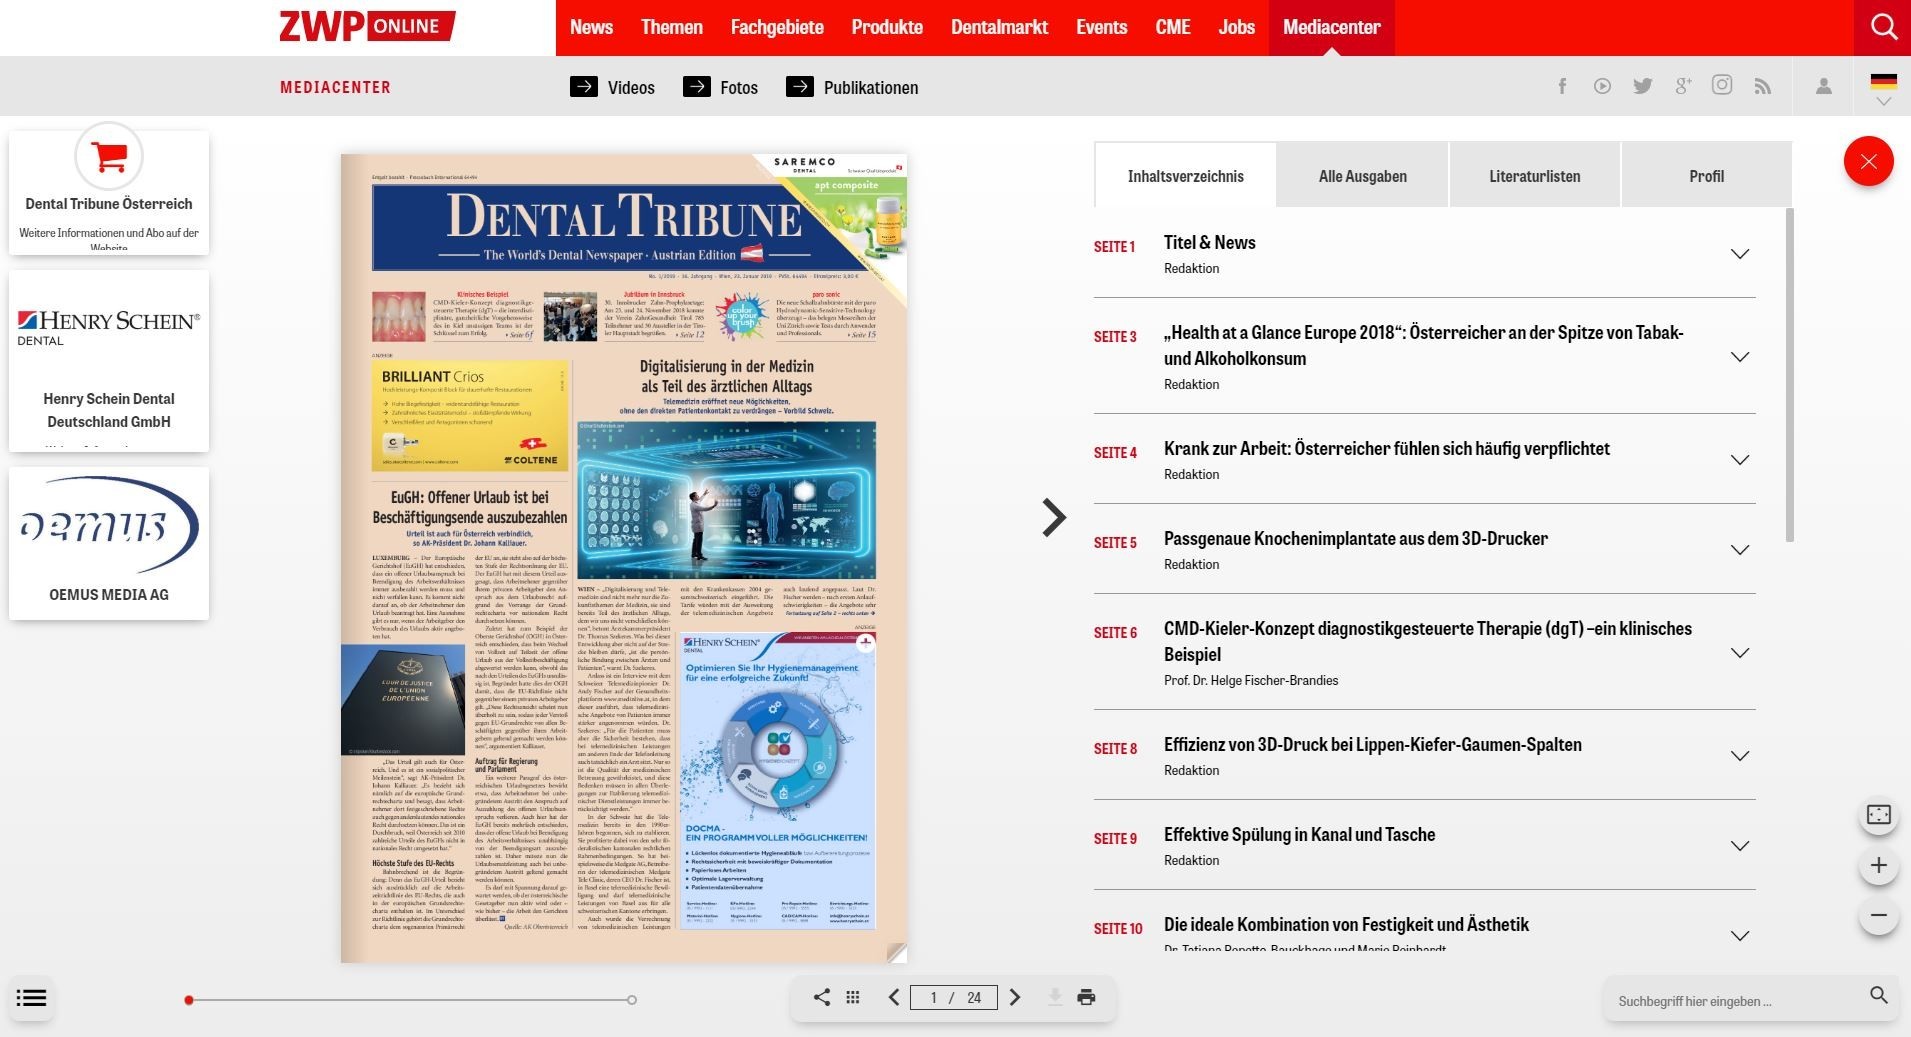Zoom in with the plus button
This screenshot has height=1037, width=1911.
[x=1878, y=865]
